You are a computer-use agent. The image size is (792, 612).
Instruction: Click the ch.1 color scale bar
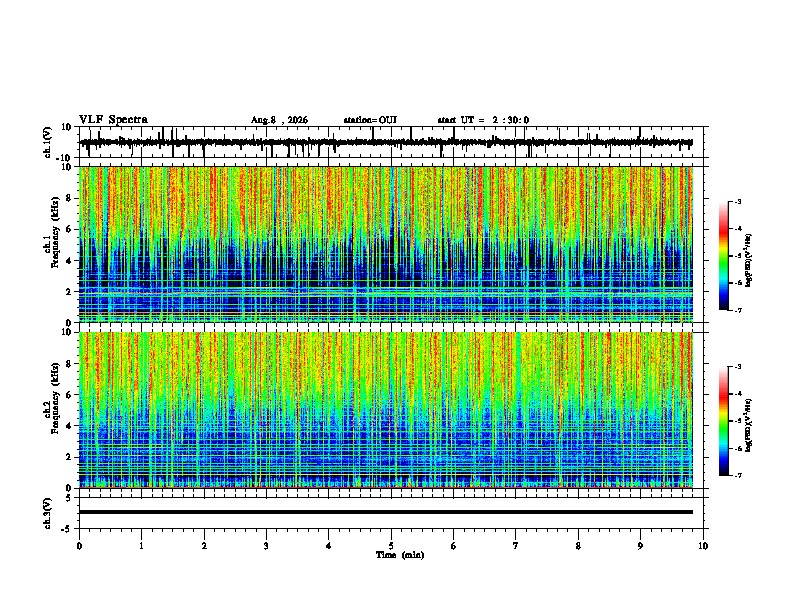click(x=724, y=256)
